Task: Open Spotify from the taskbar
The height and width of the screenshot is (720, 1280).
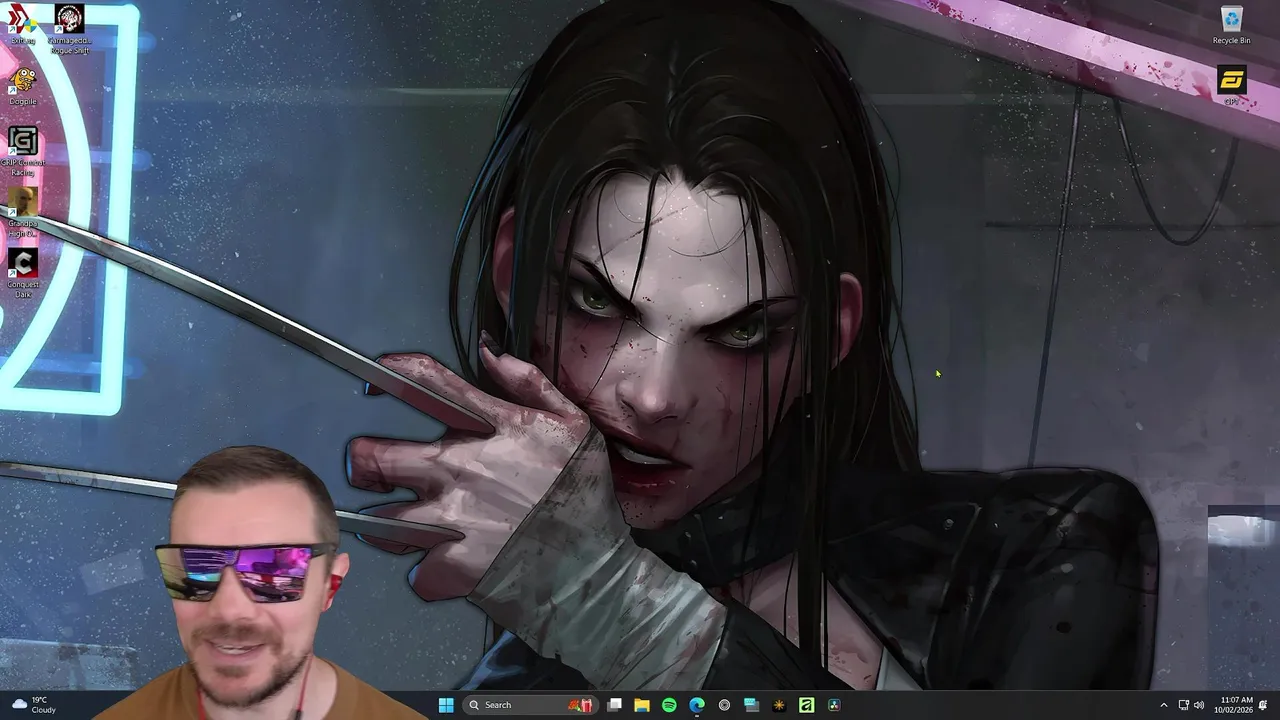Action: pyautogui.click(x=669, y=705)
